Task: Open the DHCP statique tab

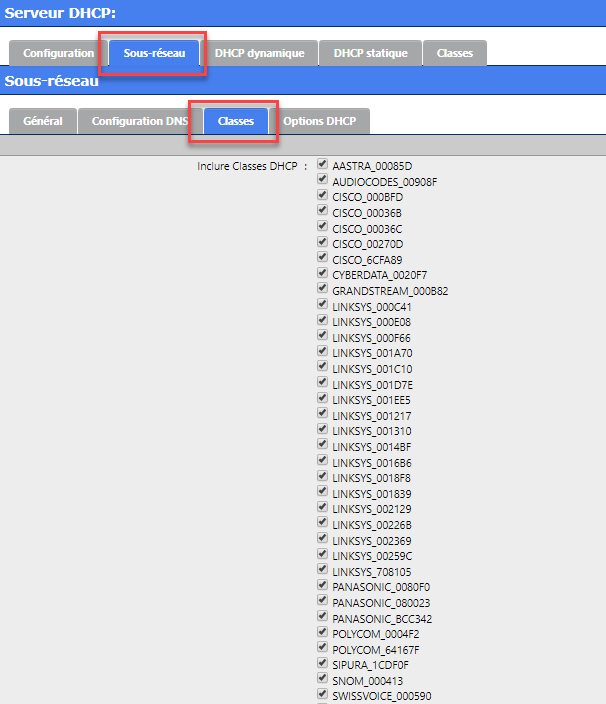Action: (370, 53)
